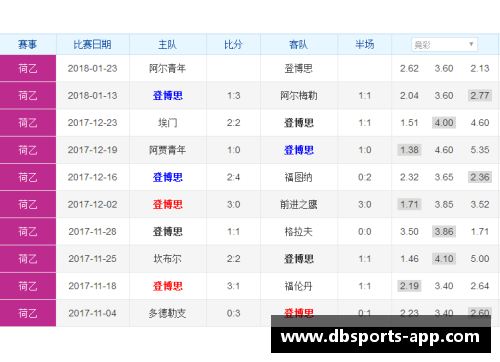Click the date 2018-01-23
Viewport: 500px width, 362px height.
pyautogui.click(x=92, y=68)
